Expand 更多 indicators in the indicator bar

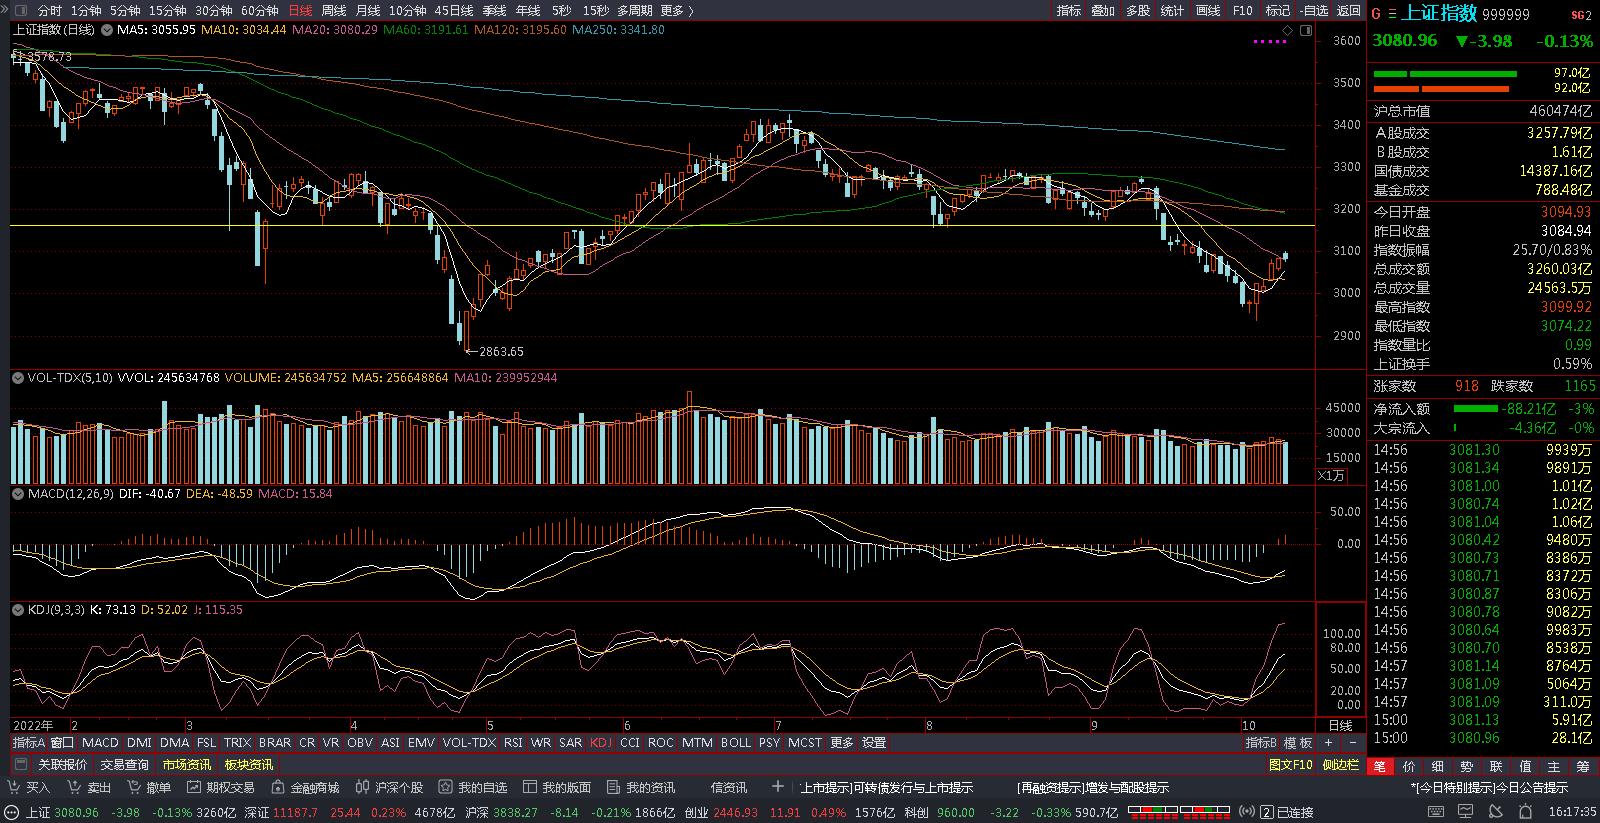click(x=842, y=743)
